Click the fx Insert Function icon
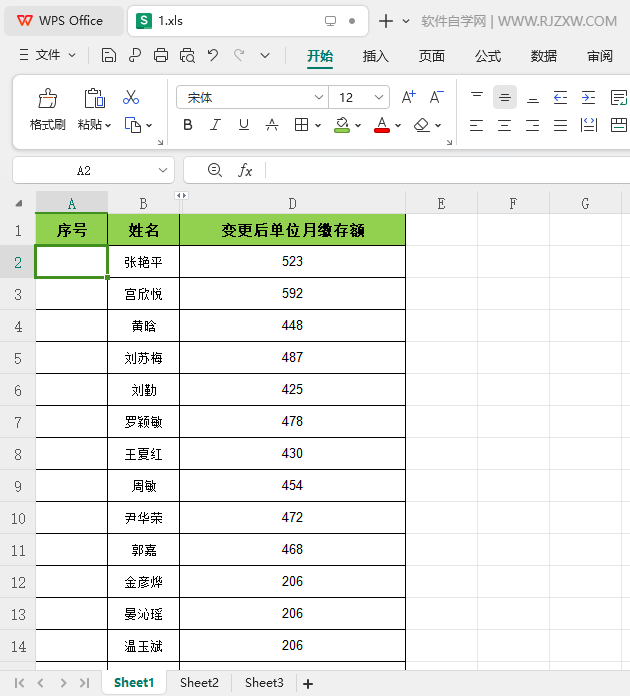 [x=245, y=170]
